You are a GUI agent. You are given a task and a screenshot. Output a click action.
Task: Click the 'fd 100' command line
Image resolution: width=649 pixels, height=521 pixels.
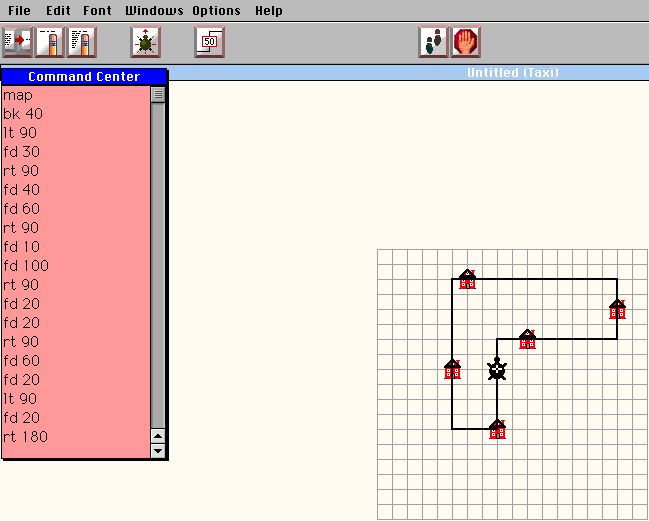click(x=26, y=266)
